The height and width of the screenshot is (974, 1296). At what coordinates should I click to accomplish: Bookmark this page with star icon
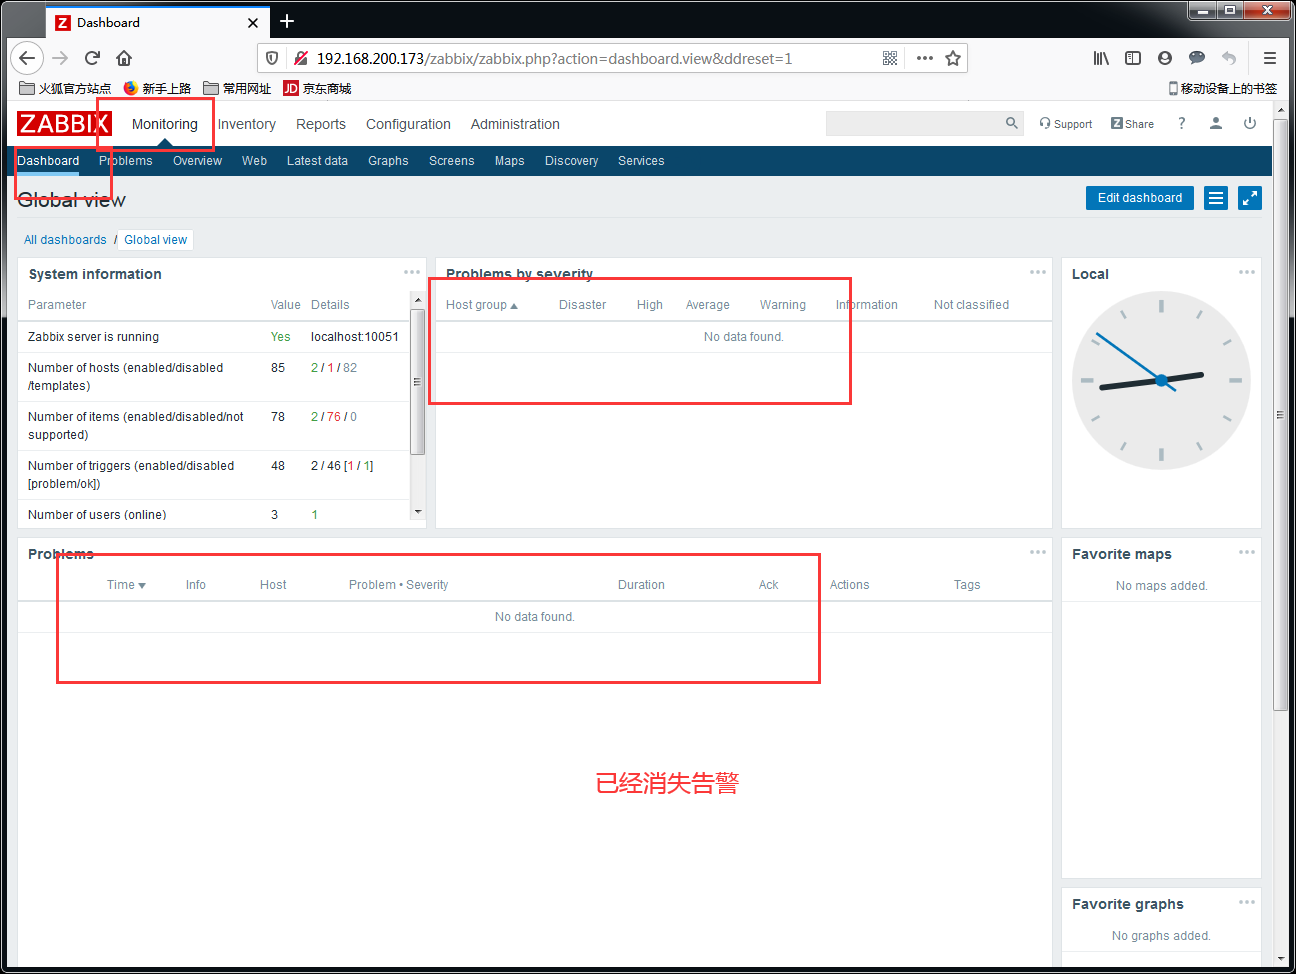pos(953,58)
